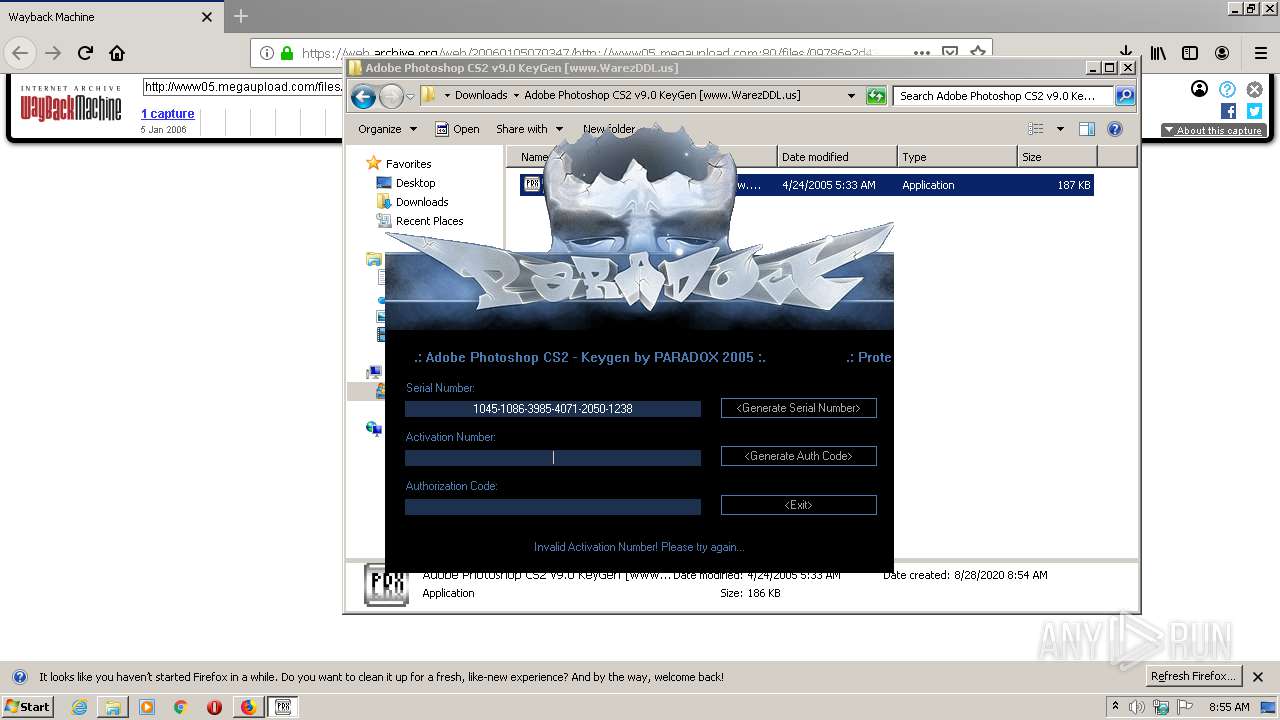Expand the Explorer address bar history dropdown
Viewport: 1280px width, 720px height.
tap(851, 96)
